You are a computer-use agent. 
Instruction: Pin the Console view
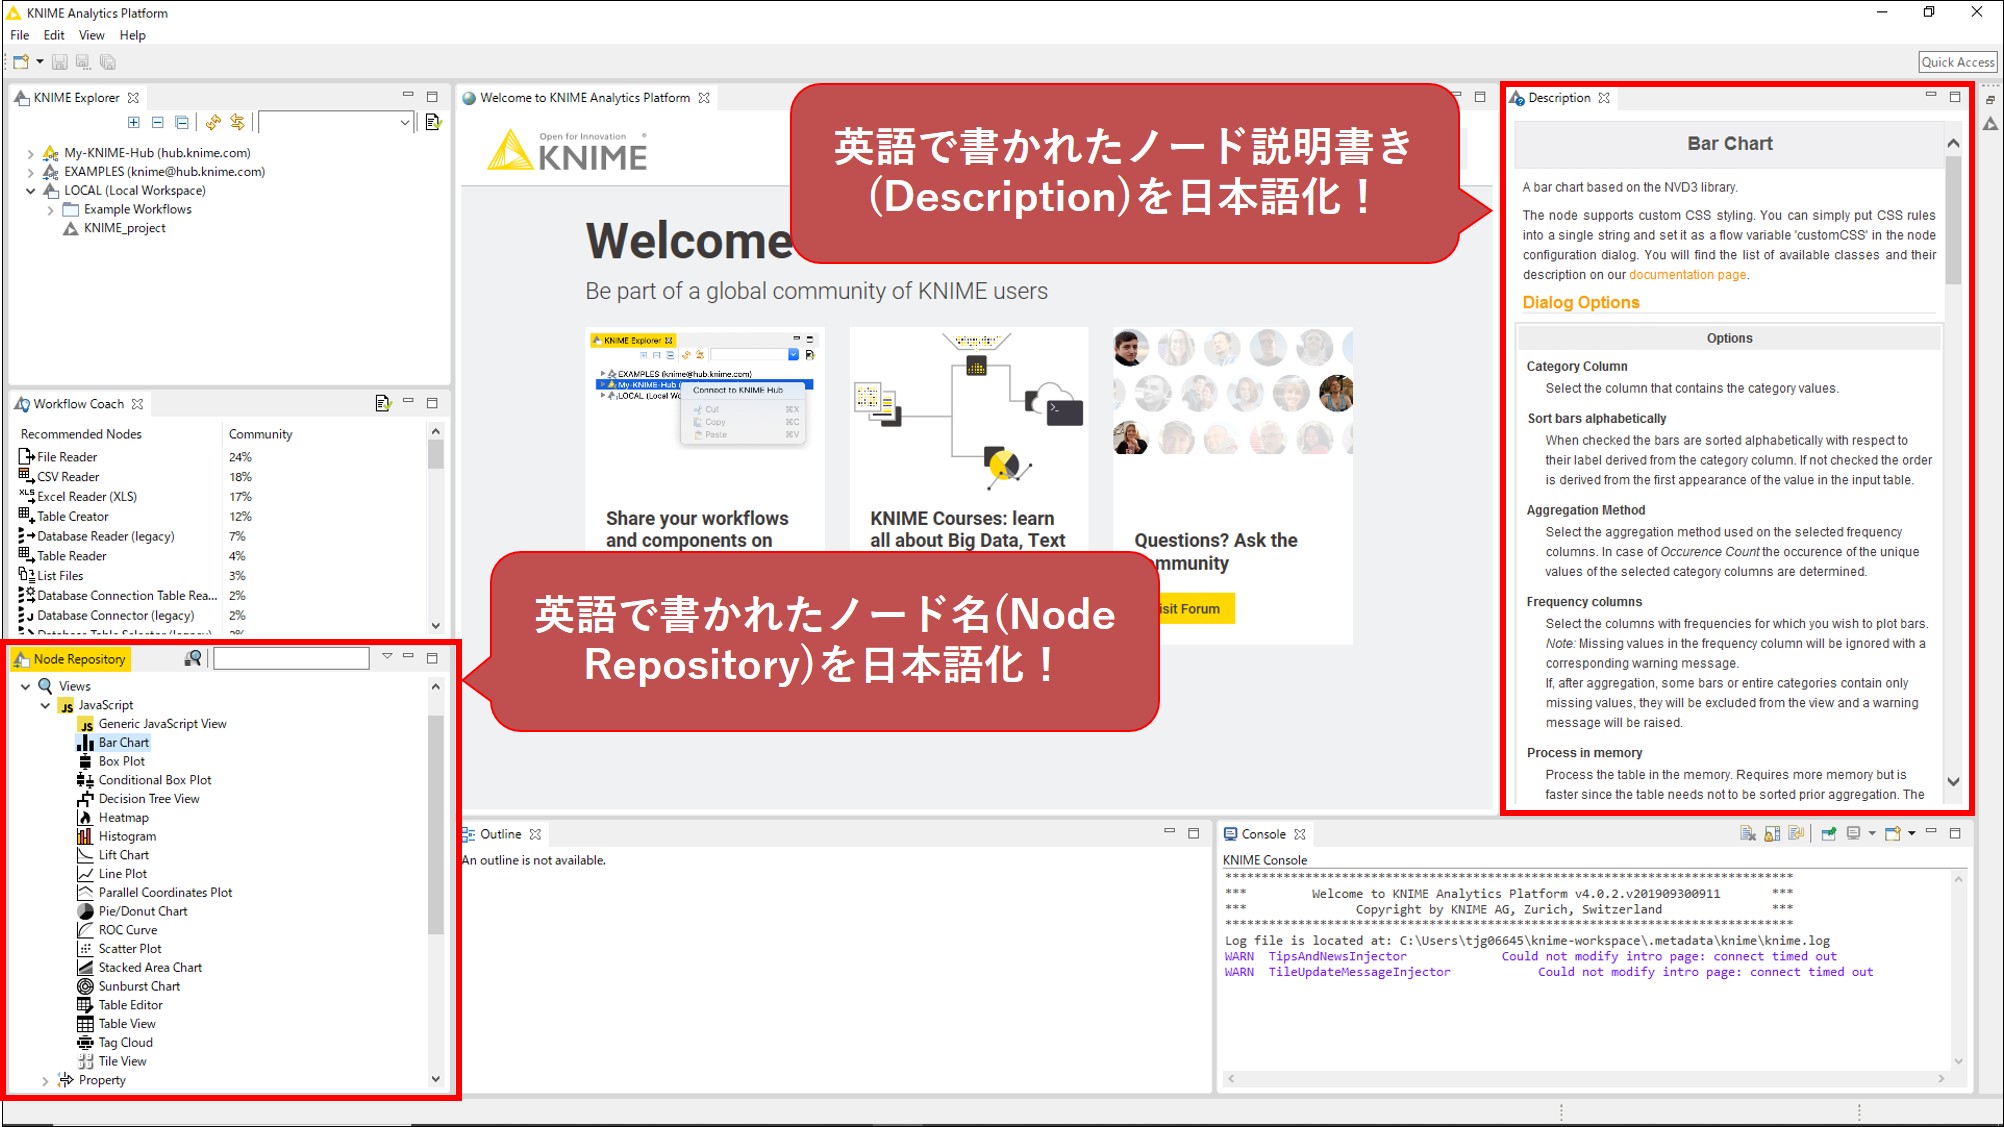[1828, 833]
